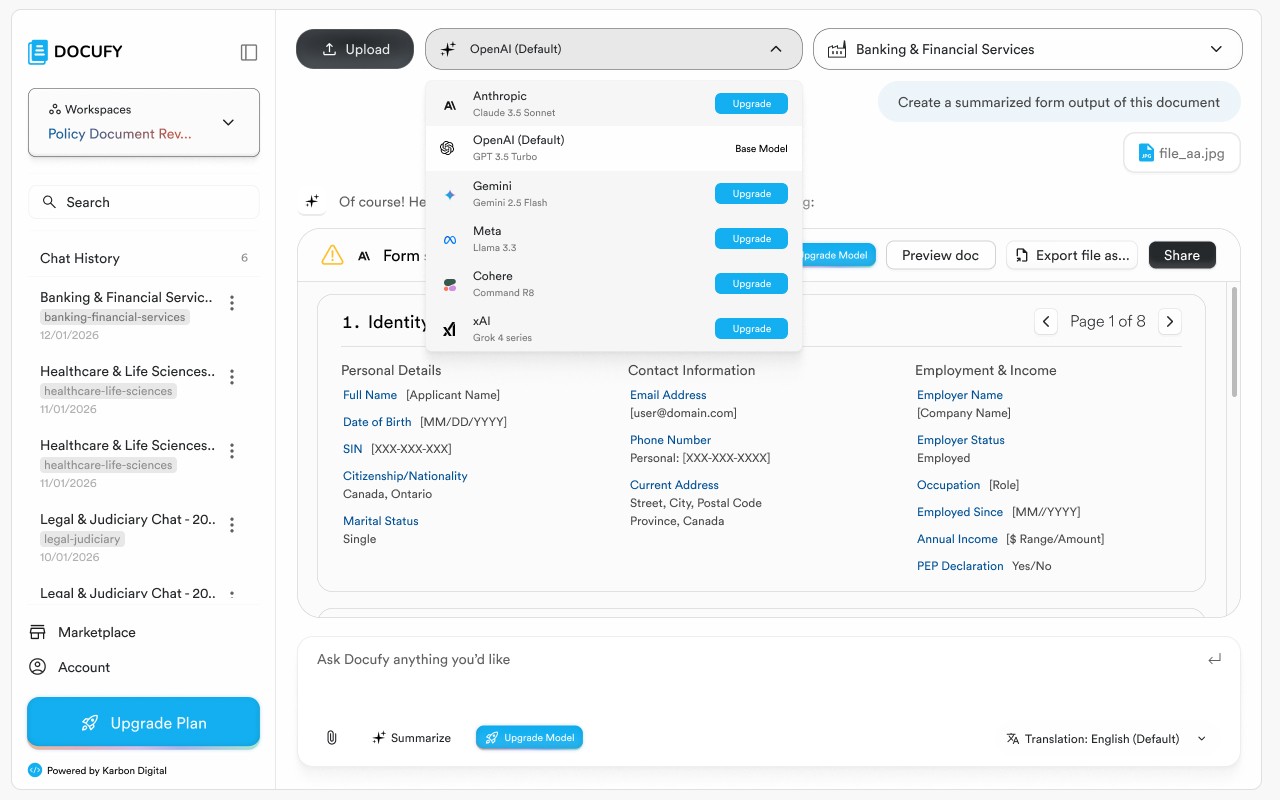Open options for second Healthcare & Life Sciences chat

(x=232, y=451)
